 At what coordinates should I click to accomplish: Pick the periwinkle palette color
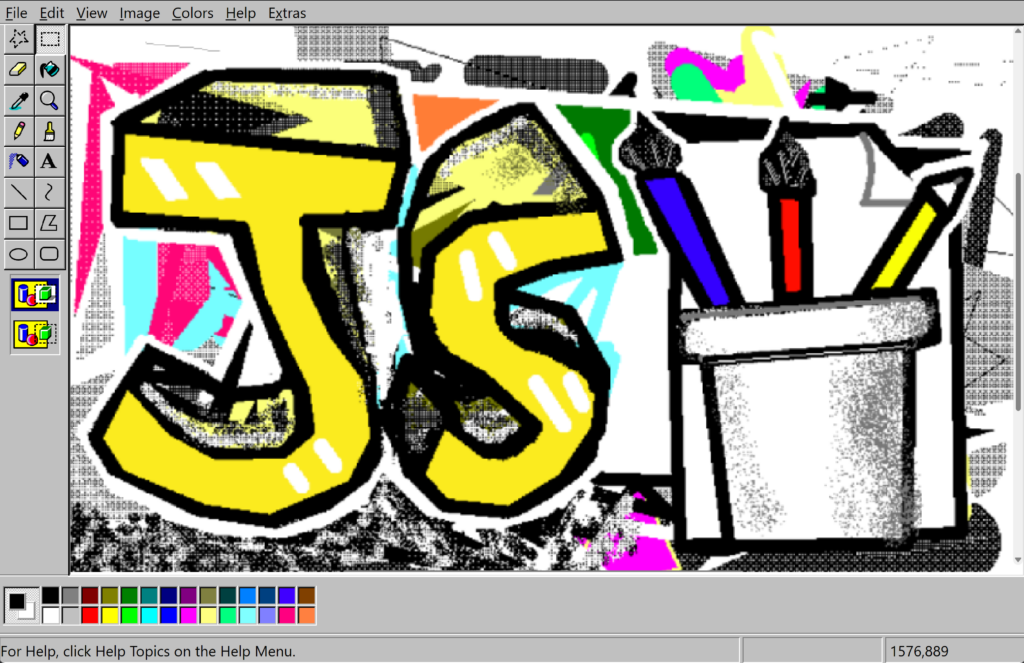[x=267, y=615]
